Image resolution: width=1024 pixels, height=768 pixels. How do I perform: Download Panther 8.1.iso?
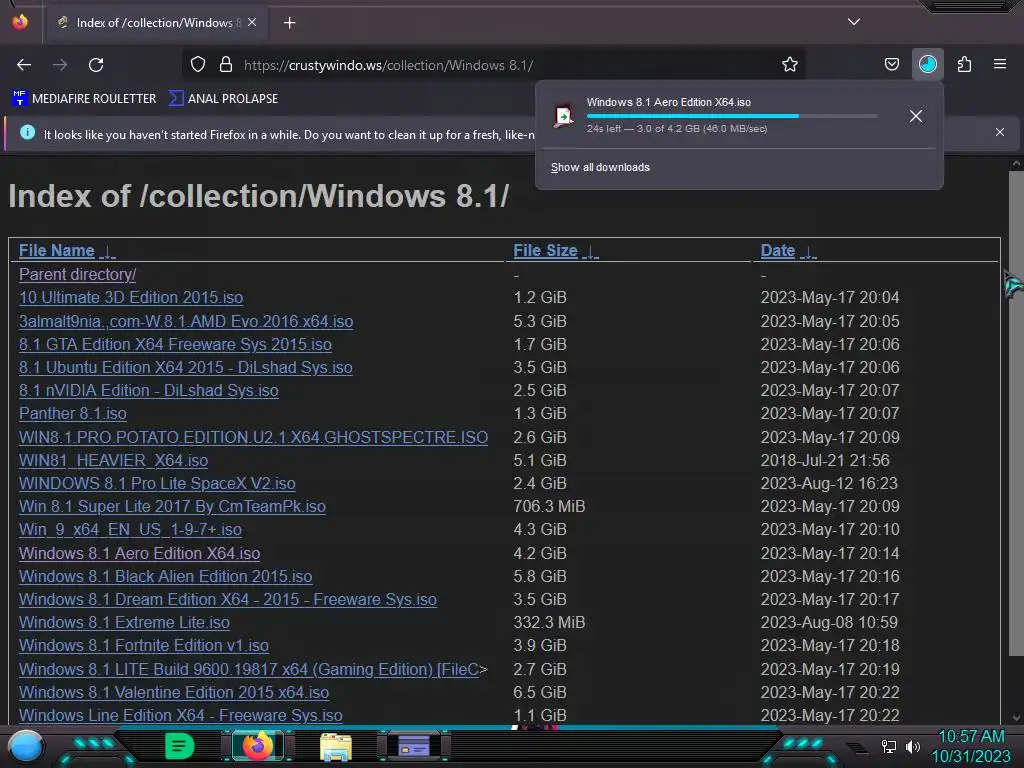point(72,413)
